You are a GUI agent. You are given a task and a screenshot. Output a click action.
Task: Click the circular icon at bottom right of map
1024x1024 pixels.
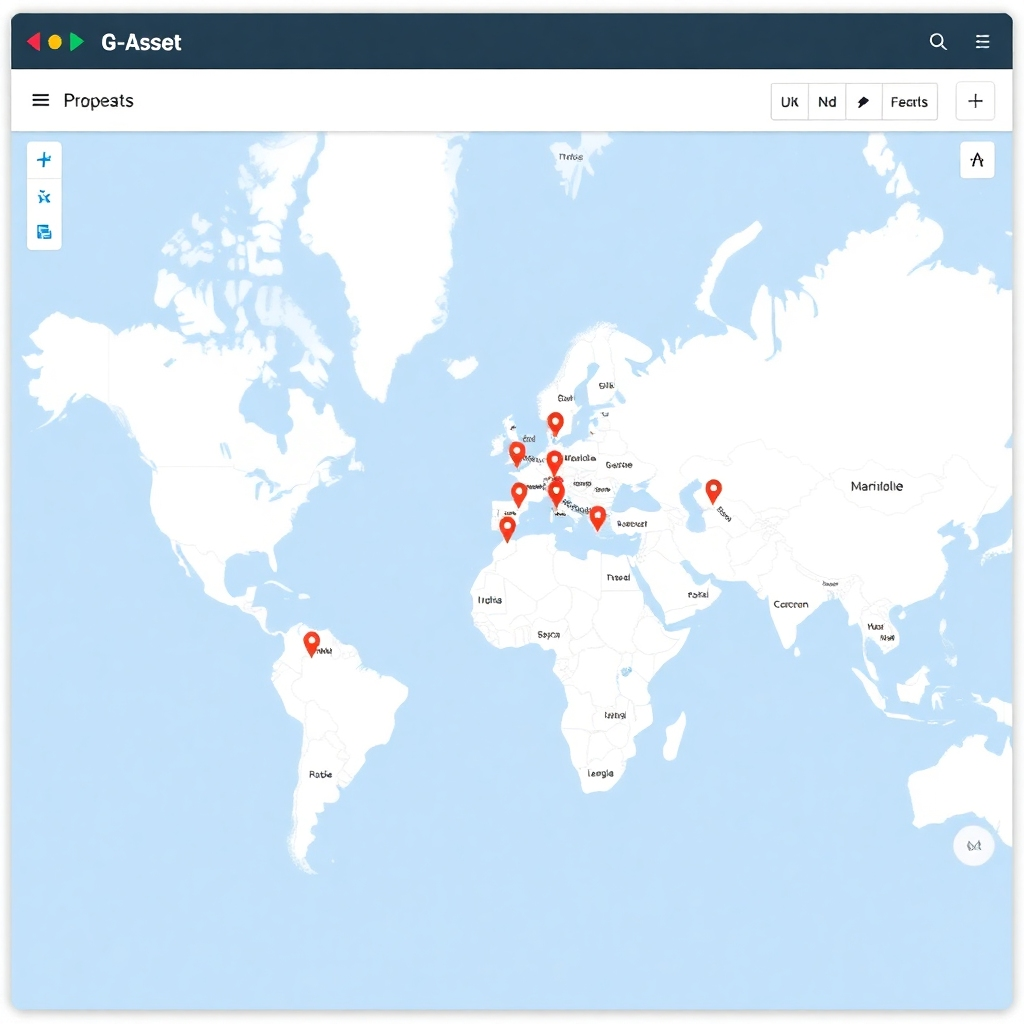[x=973, y=846]
